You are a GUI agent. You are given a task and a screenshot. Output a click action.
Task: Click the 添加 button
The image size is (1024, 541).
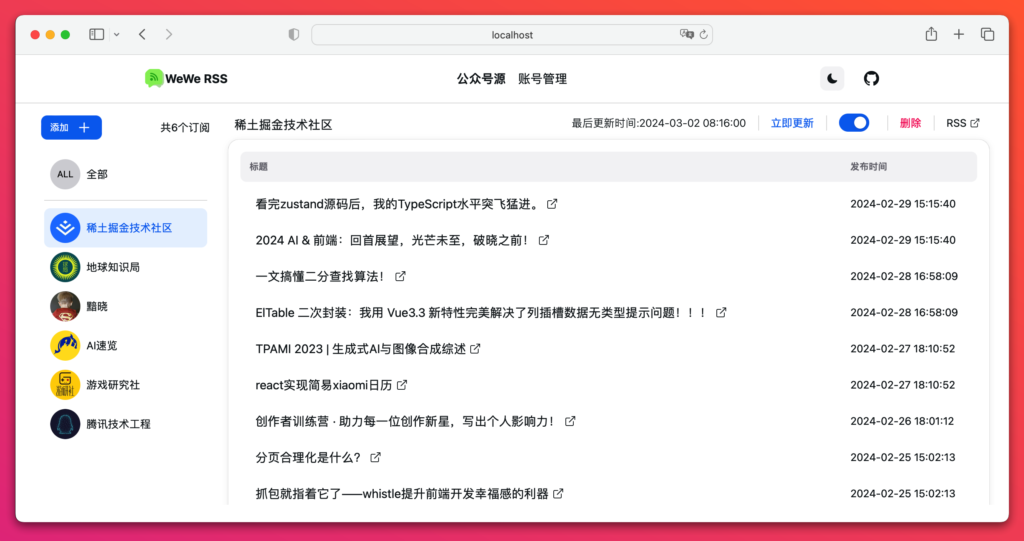(71, 127)
